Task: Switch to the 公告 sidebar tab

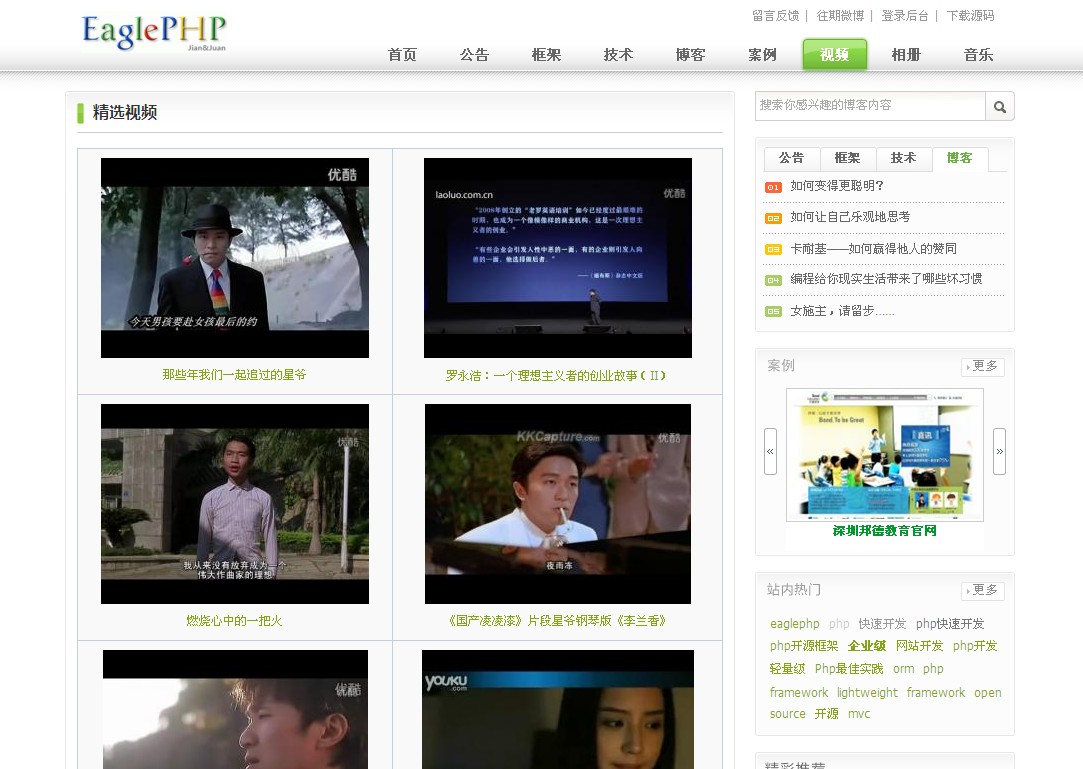Action: pyautogui.click(x=792, y=158)
